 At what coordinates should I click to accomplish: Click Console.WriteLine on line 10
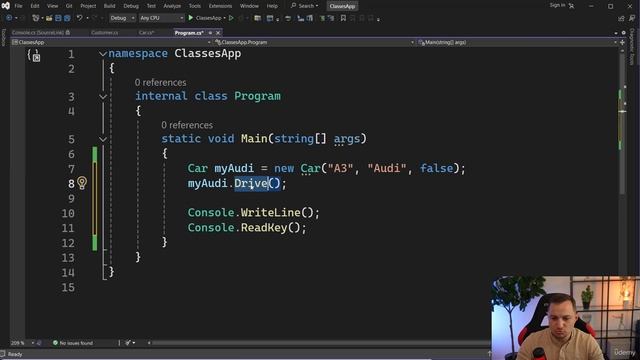point(244,213)
